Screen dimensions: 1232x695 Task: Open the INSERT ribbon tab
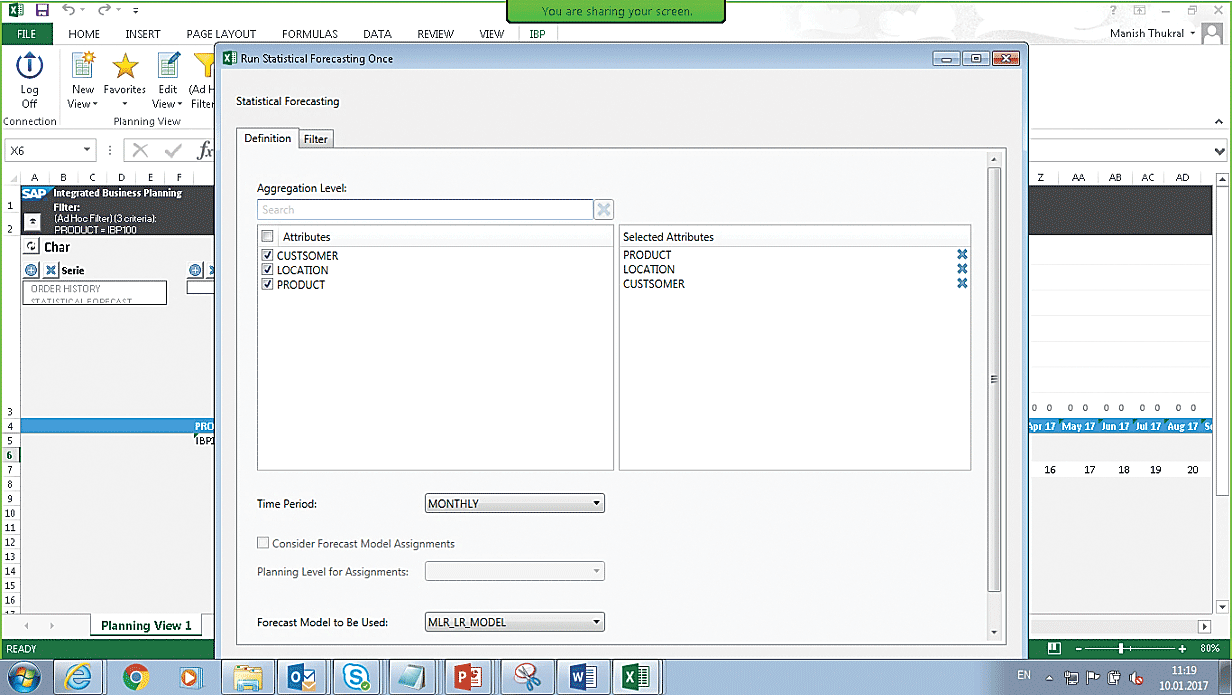143,33
